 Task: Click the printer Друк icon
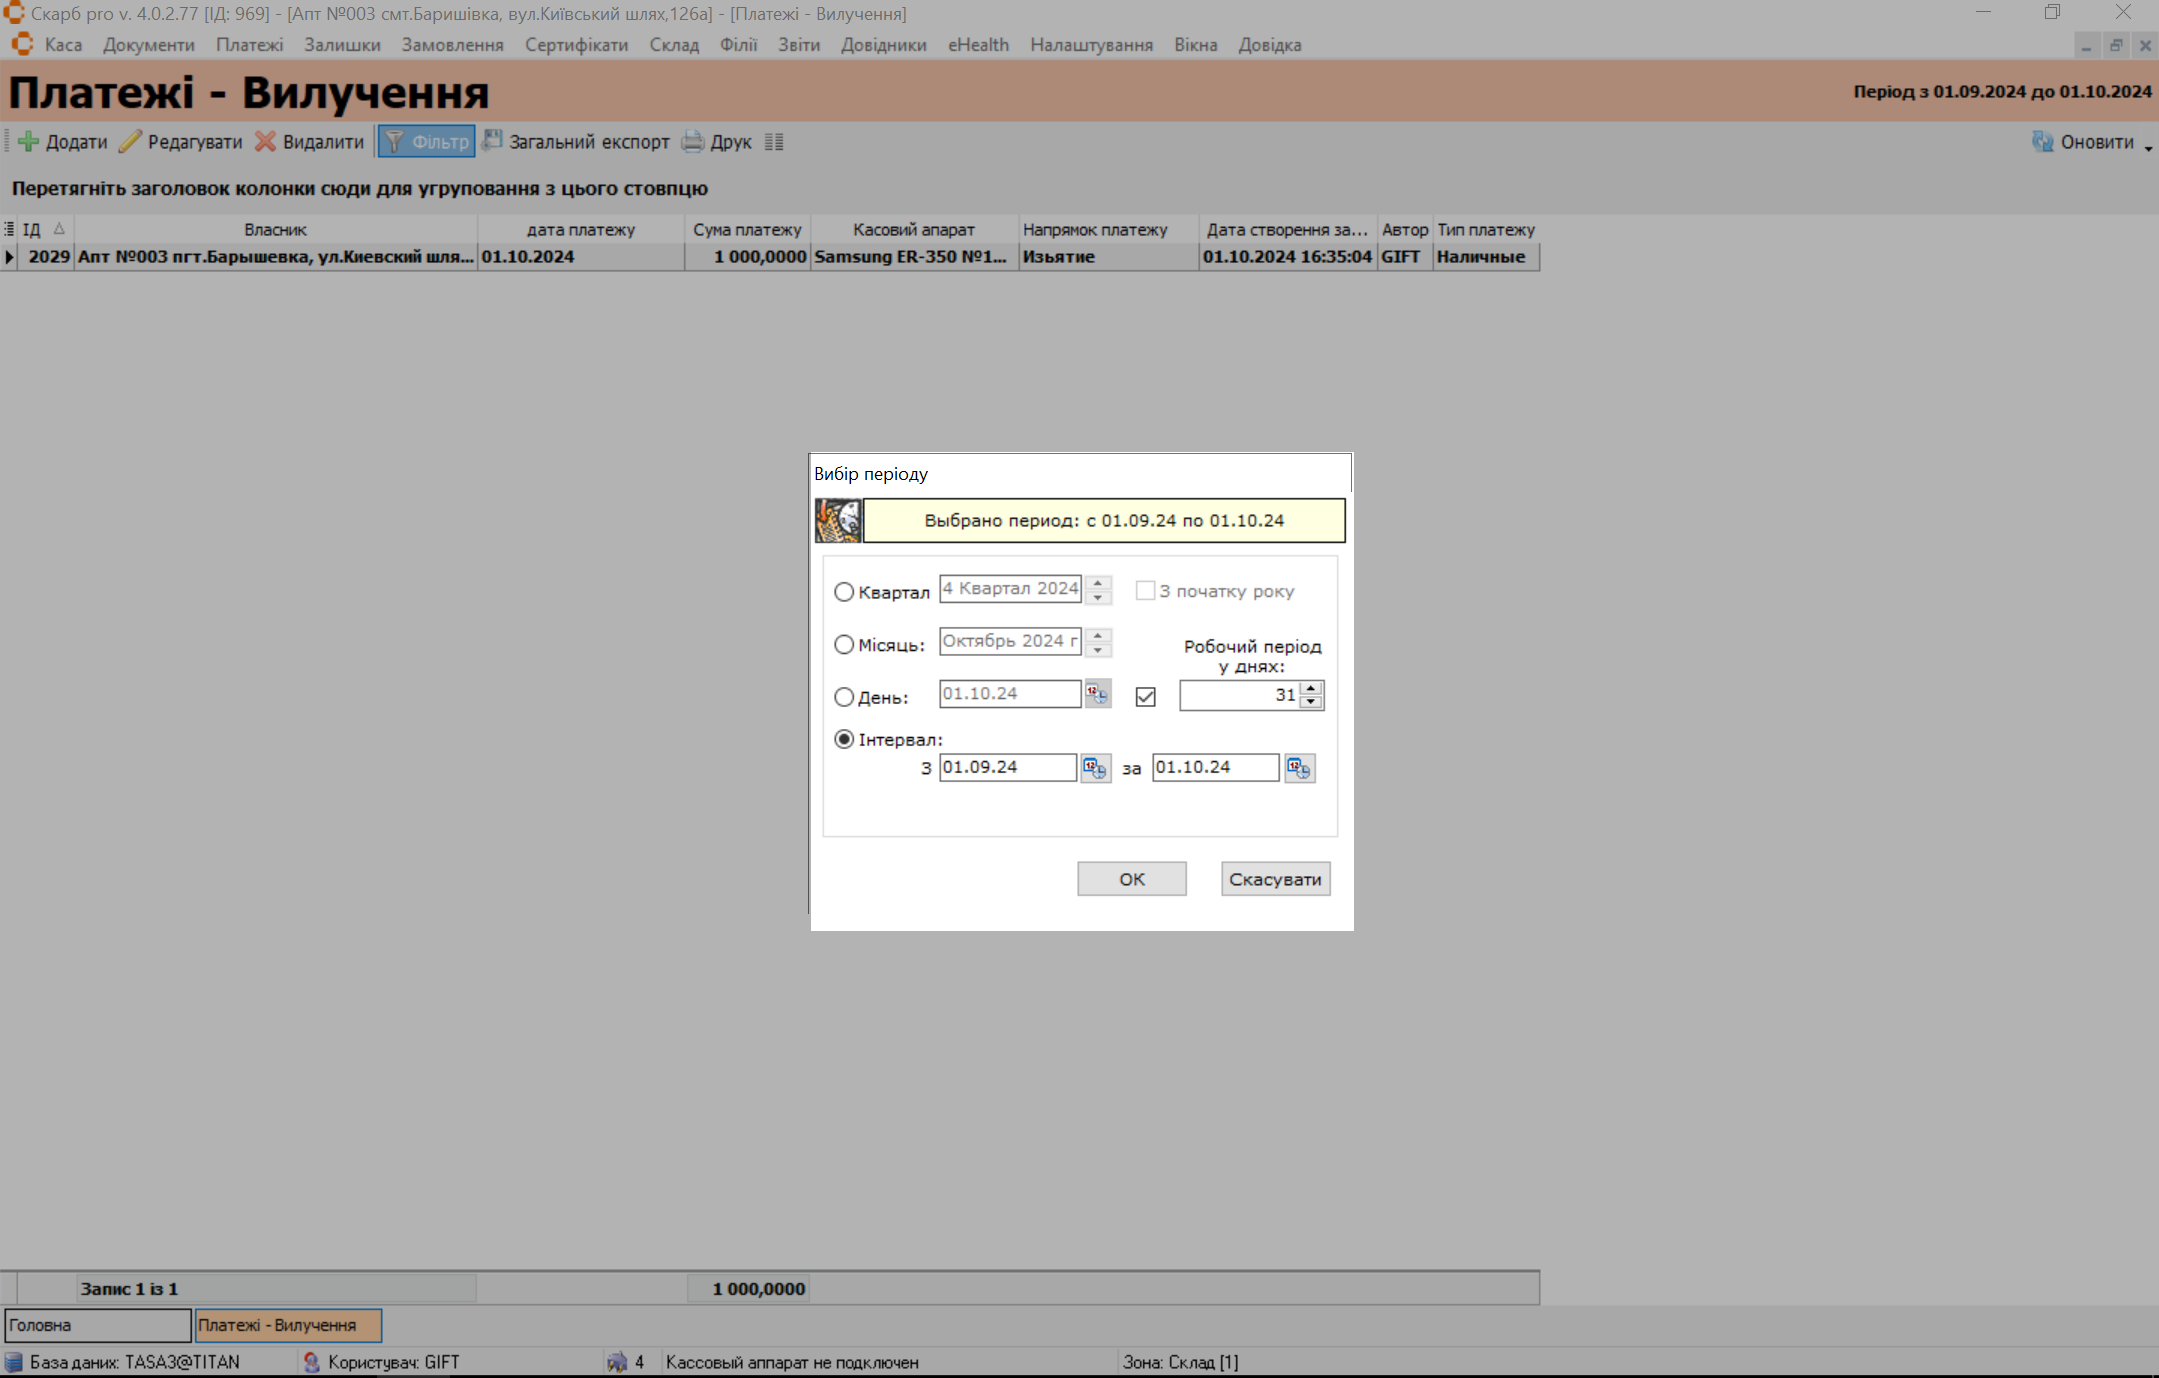coord(693,142)
